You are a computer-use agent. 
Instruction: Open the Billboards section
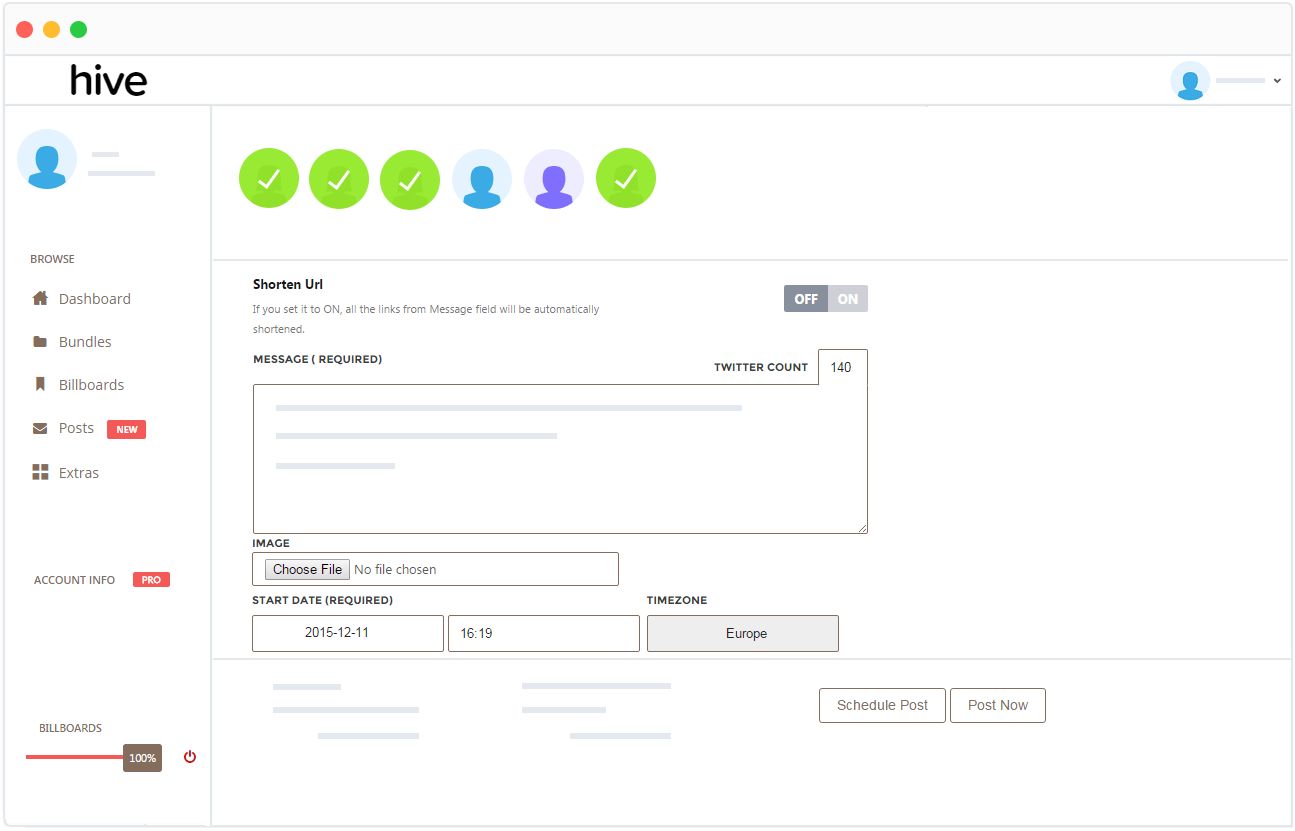[x=91, y=384]
